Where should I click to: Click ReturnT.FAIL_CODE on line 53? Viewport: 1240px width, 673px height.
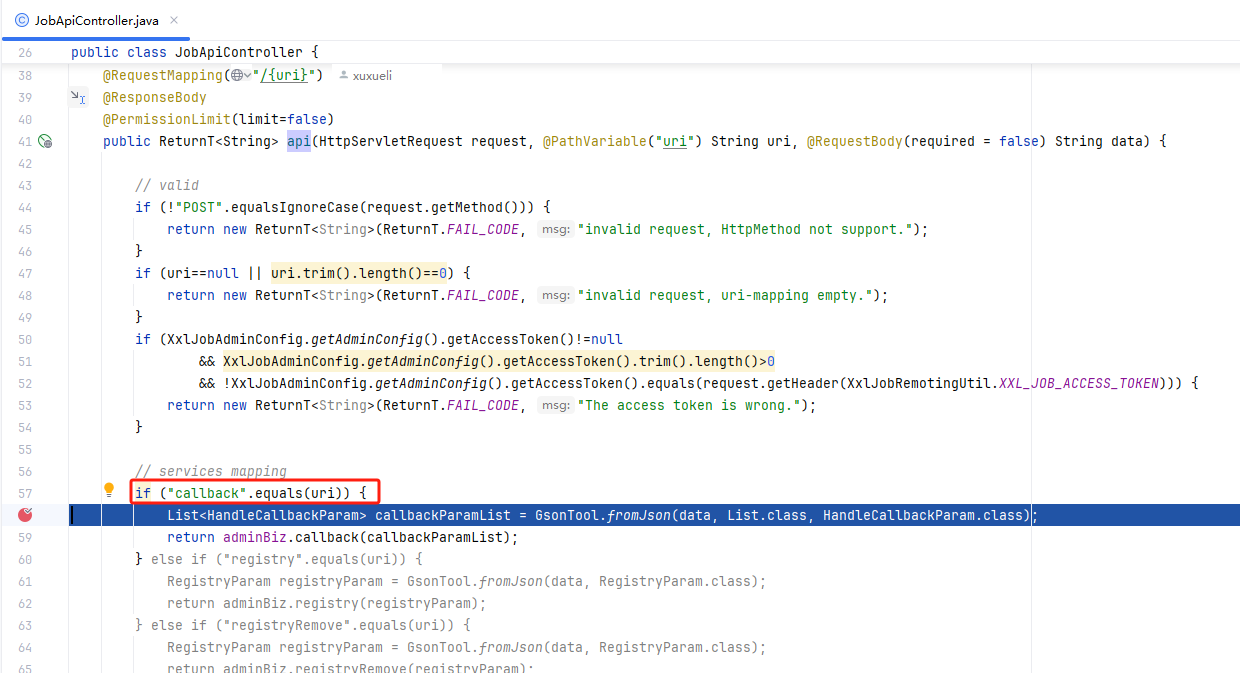click(x=451, y=406)
